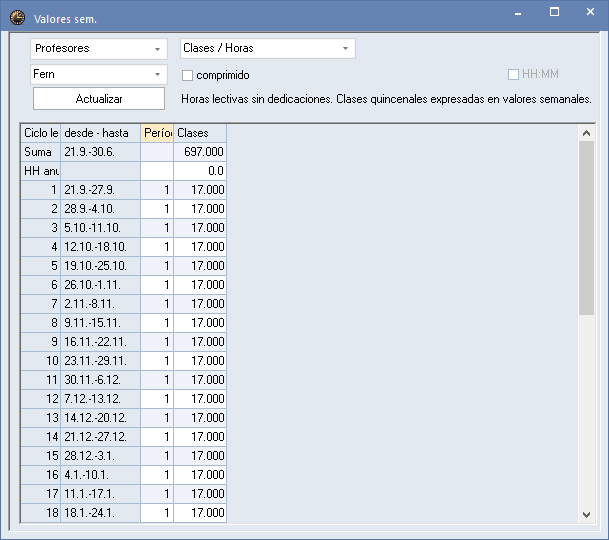Click the vertical scrollbar thumb
Viewport: 609px width, 540px height.
[586, 228]
